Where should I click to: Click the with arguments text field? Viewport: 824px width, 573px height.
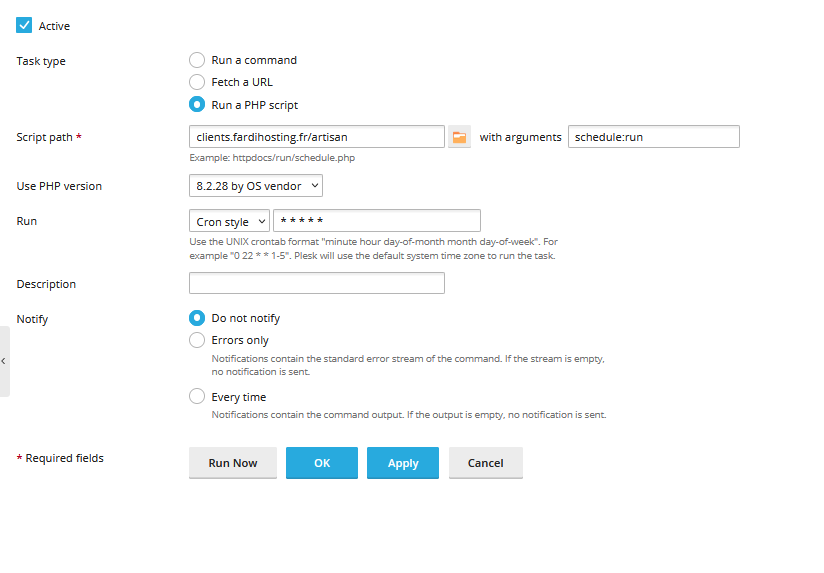click(x=653, y=137)
